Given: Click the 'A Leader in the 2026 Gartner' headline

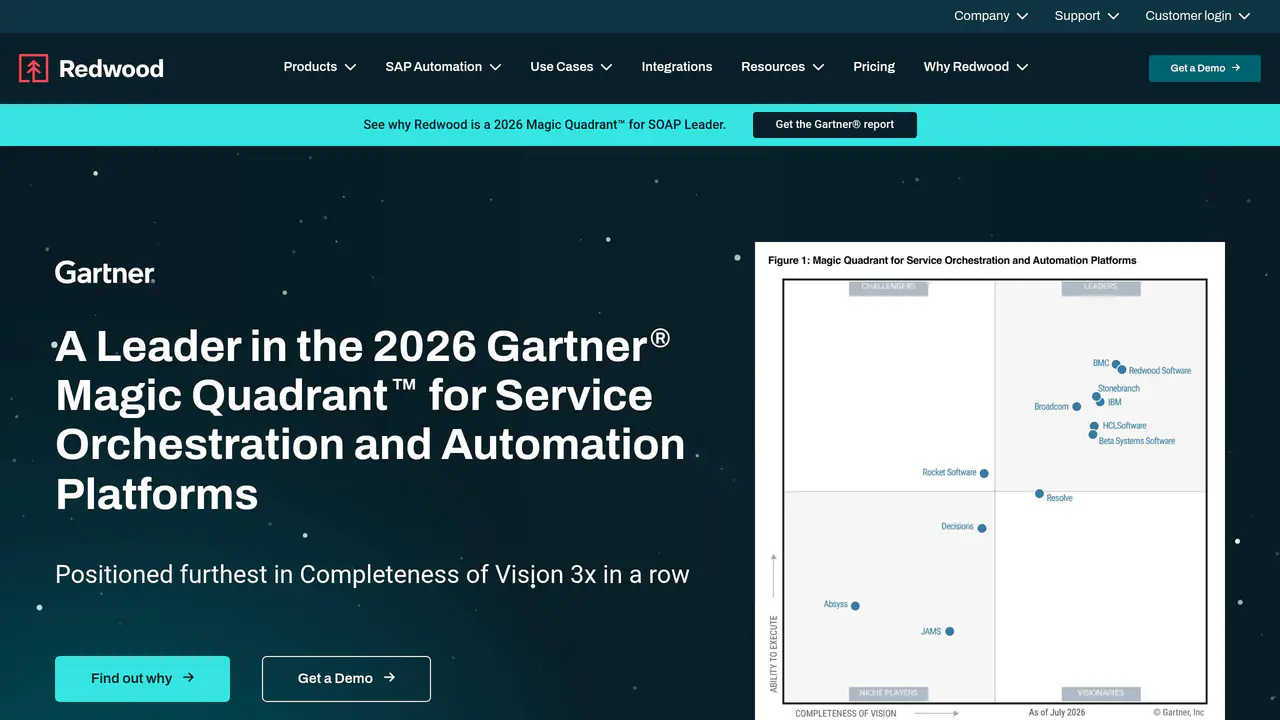Looking at the screenshot, I should (370, 420).
